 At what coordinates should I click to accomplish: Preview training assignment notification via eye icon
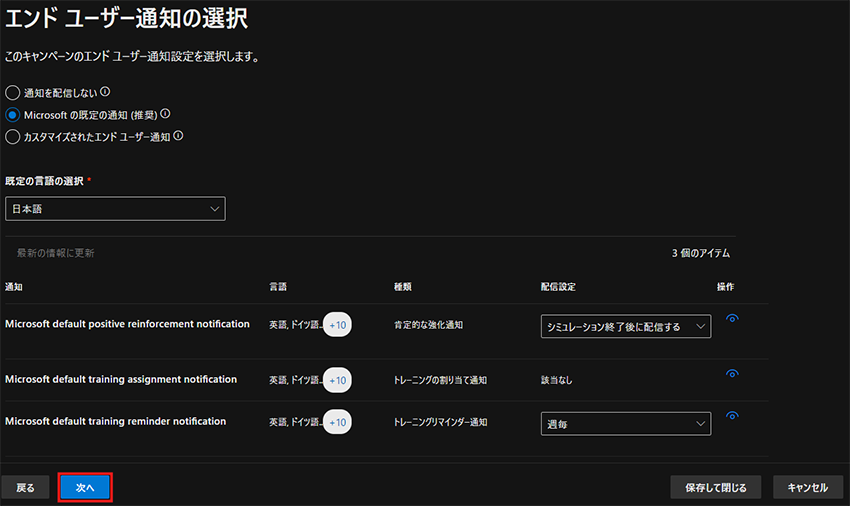(x=732, y=374)
